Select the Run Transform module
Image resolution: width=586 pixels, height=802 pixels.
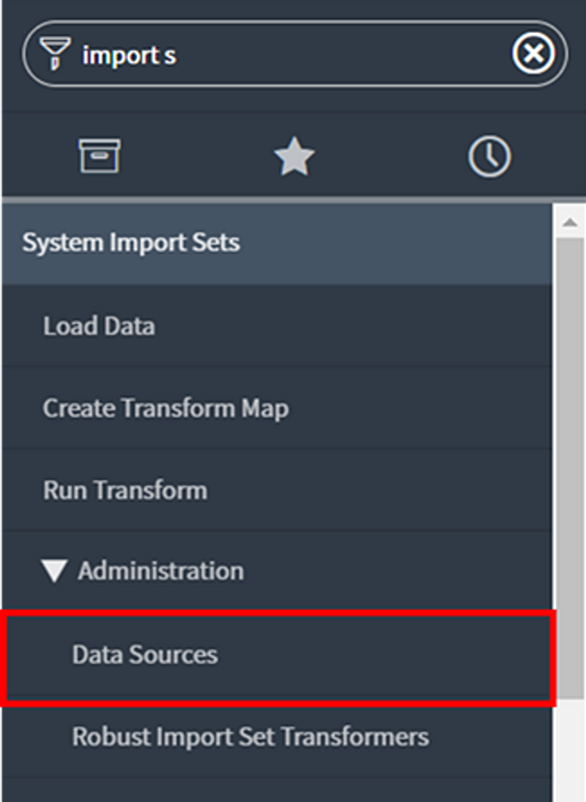277,490
